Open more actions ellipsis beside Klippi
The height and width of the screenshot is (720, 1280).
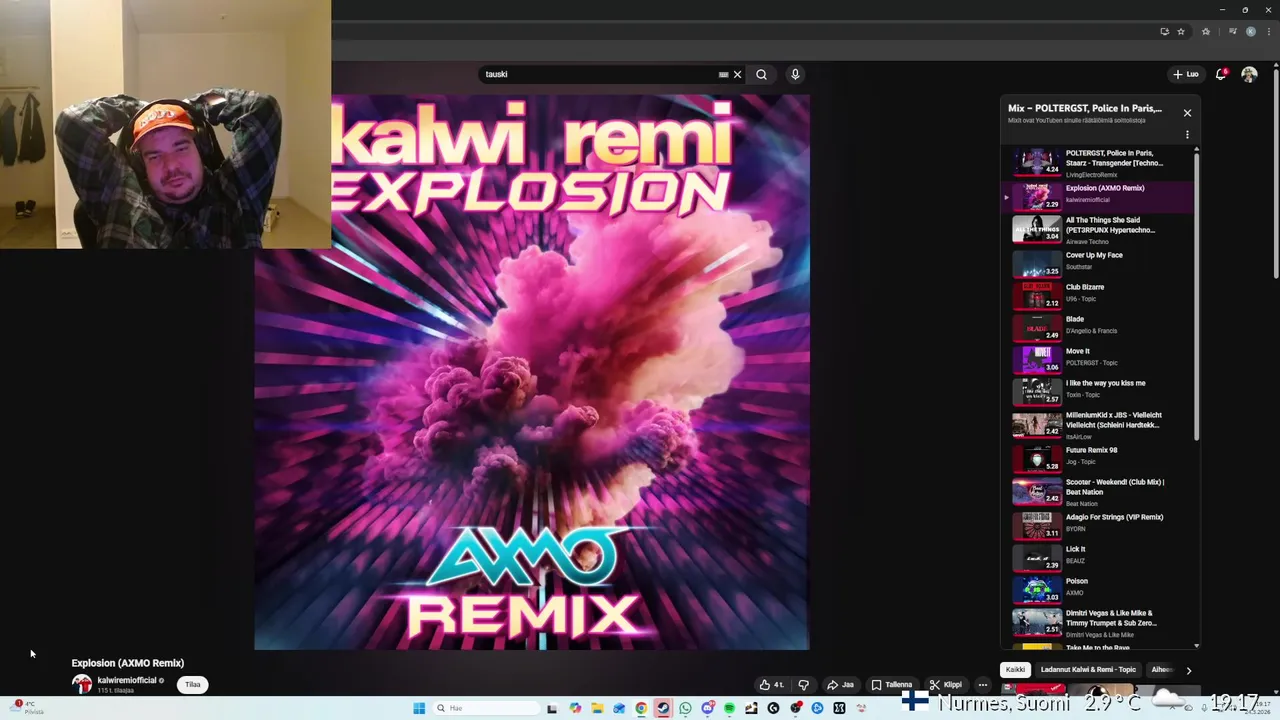983,685
